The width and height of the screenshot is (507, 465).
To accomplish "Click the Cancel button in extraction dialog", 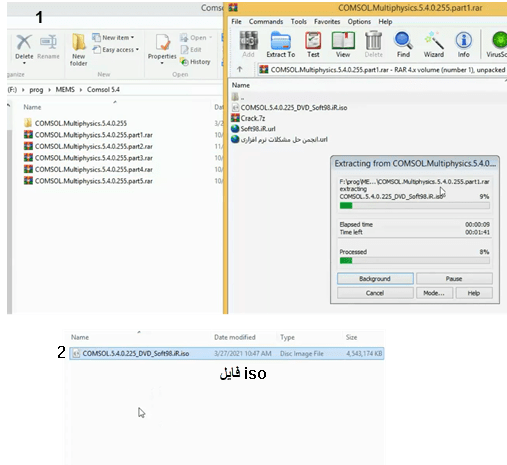I will click(375, 293).
